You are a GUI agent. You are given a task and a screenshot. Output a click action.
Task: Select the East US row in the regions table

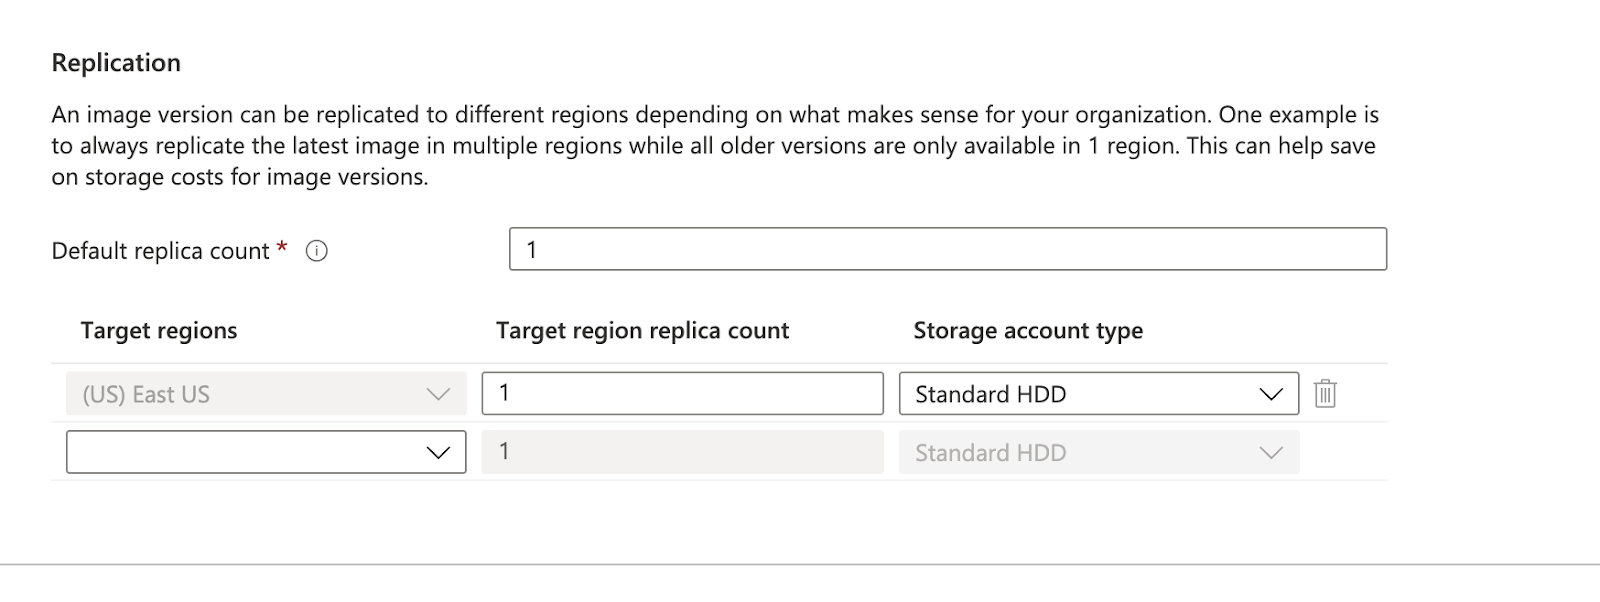click(x=265, y=393)
